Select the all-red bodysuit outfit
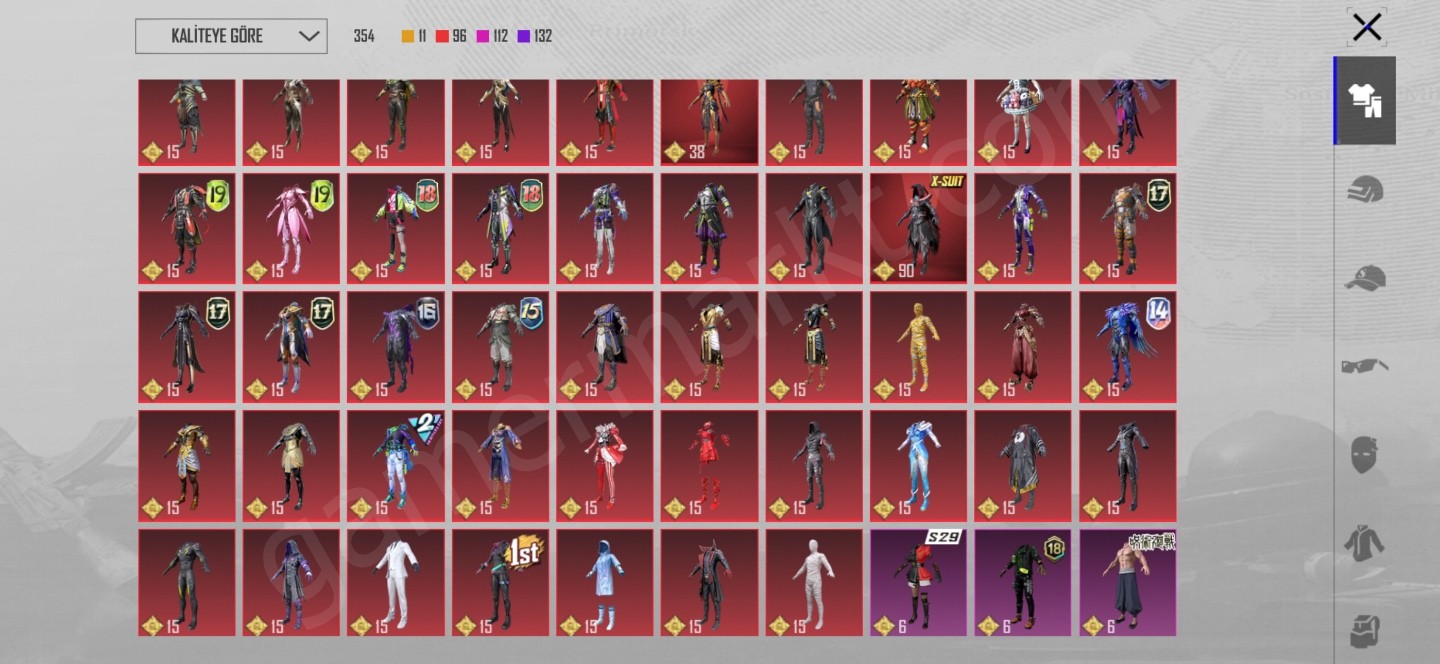This screenshot has width=1440, height=664. (709, 466)
